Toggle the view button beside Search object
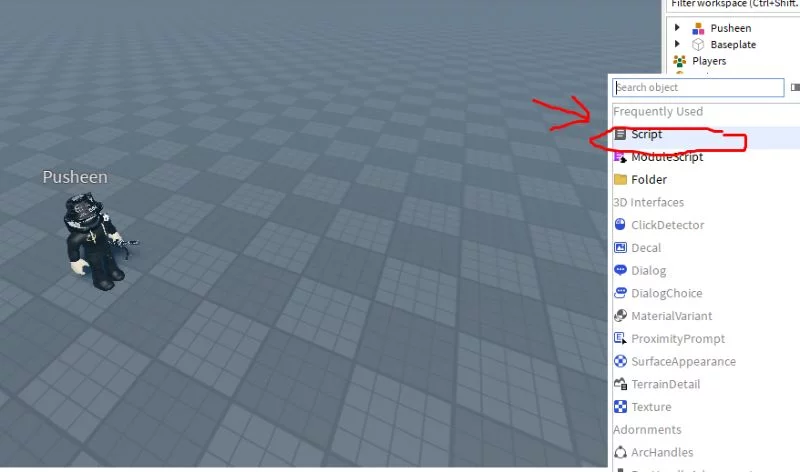Viewport: 800px width, 472px height. click(x=795, y=88)
